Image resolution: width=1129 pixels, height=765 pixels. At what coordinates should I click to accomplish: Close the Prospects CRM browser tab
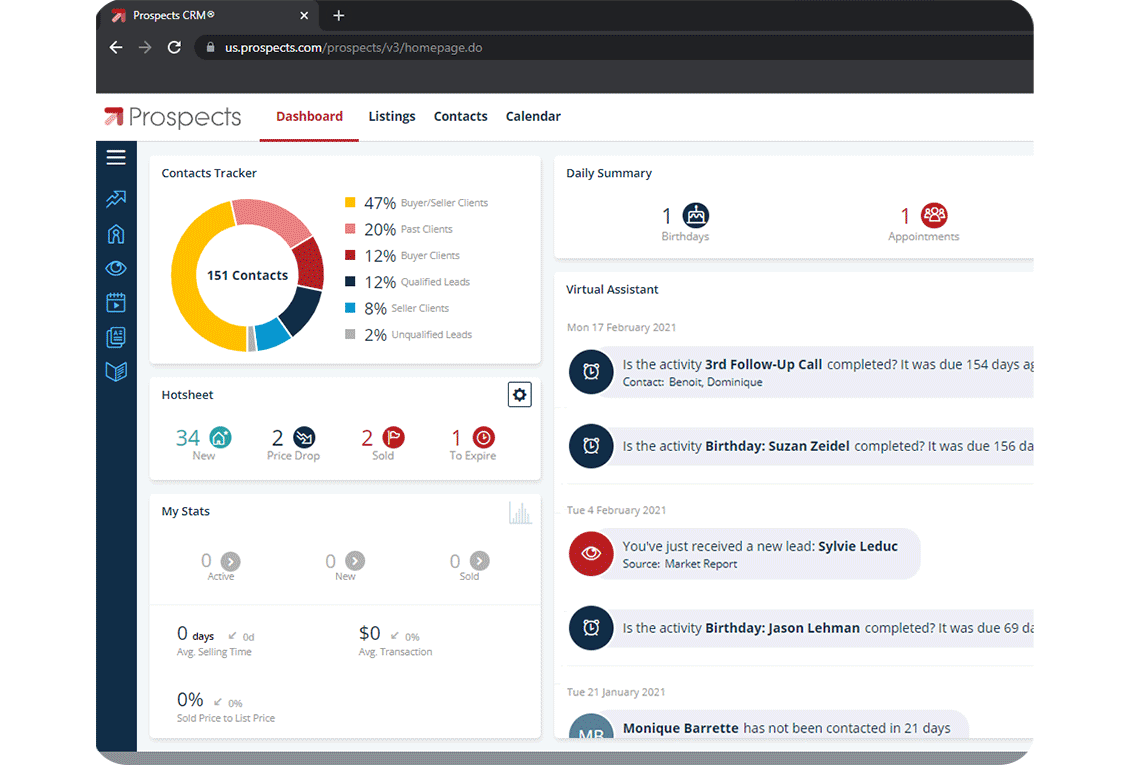click(x=304, y=15)
